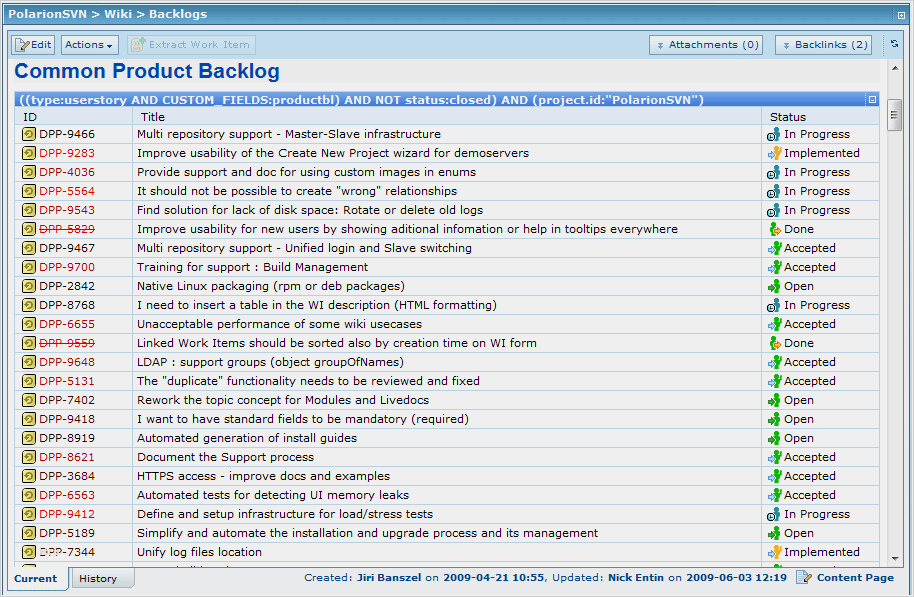The height and width of the screenshot is (597, 914).
Task: Open the Content Page link
Action: 854,578
